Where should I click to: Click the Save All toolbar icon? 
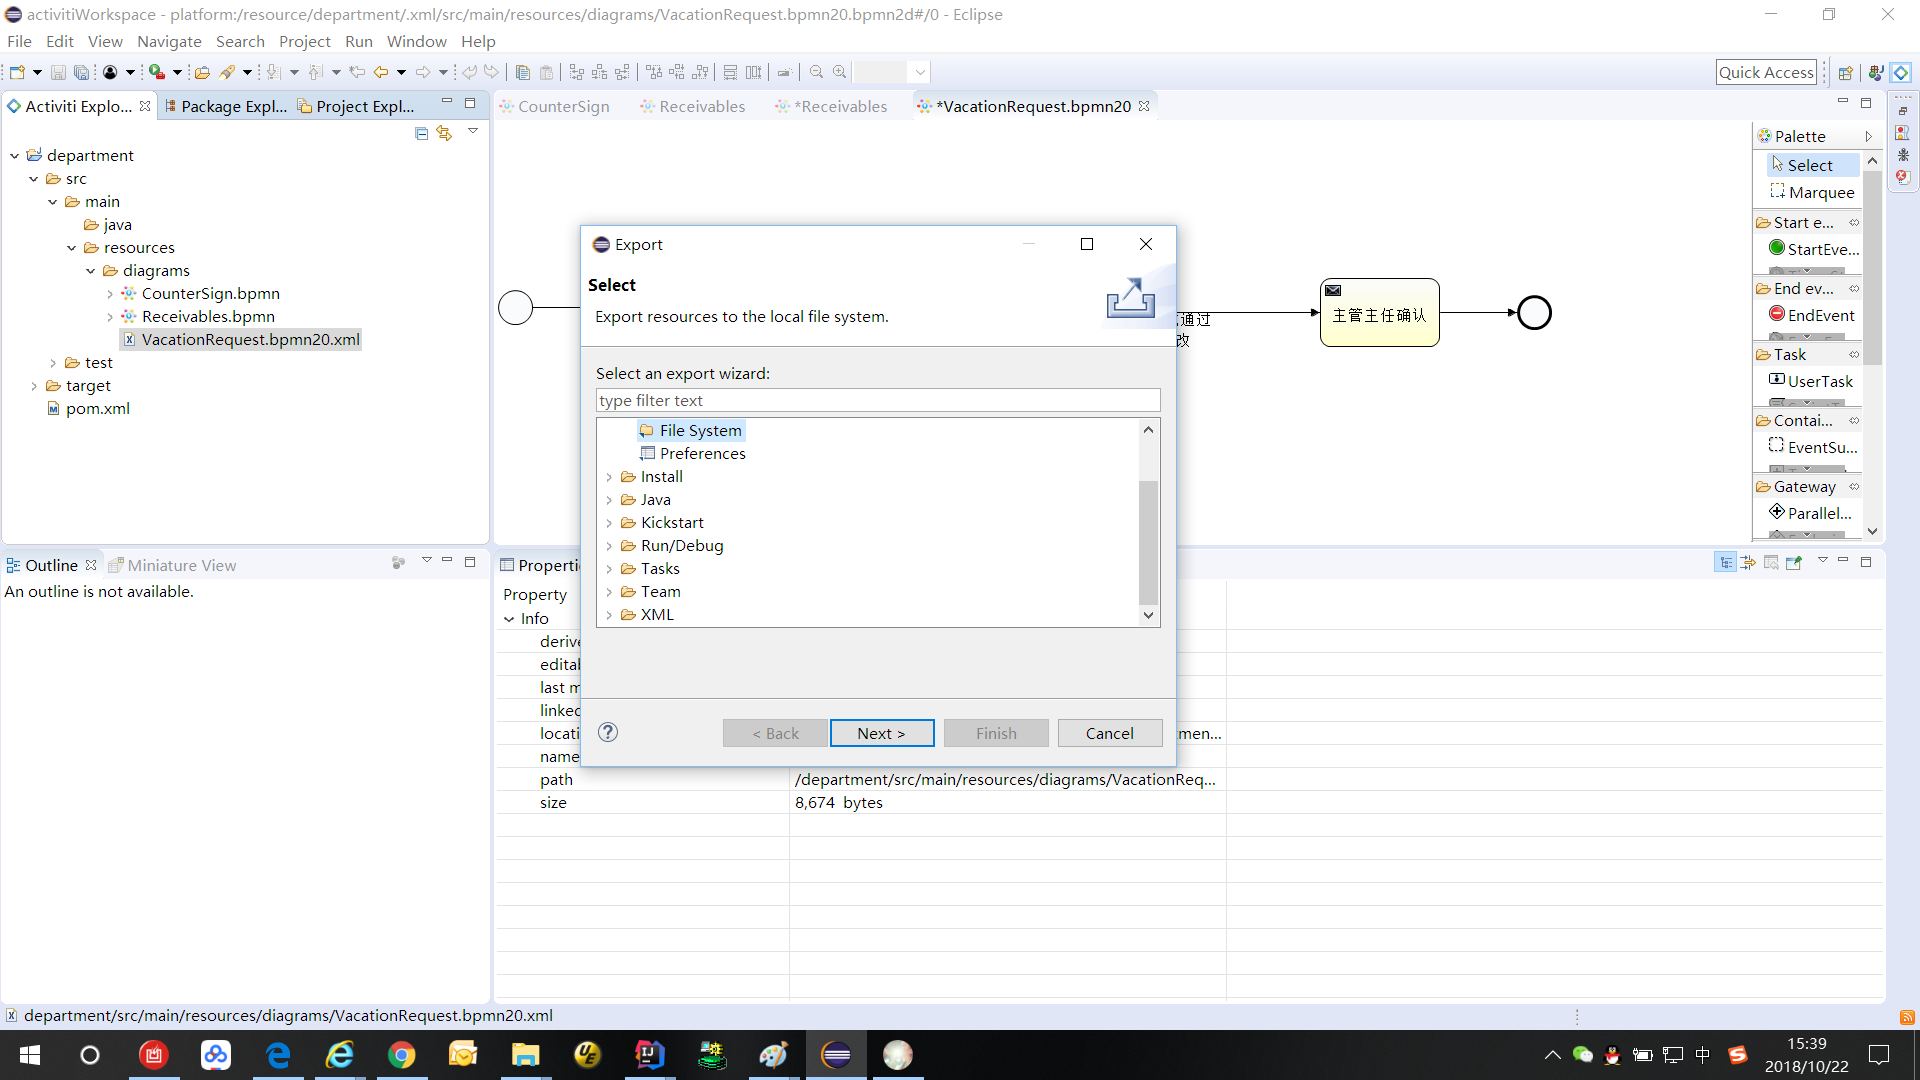(x=81, y=72)
